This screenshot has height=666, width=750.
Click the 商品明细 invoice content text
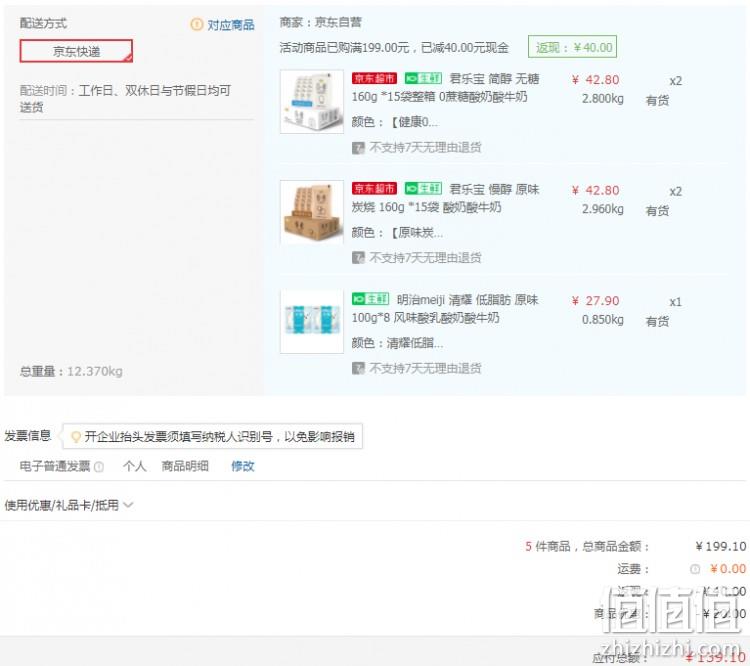tap(185, 466)
